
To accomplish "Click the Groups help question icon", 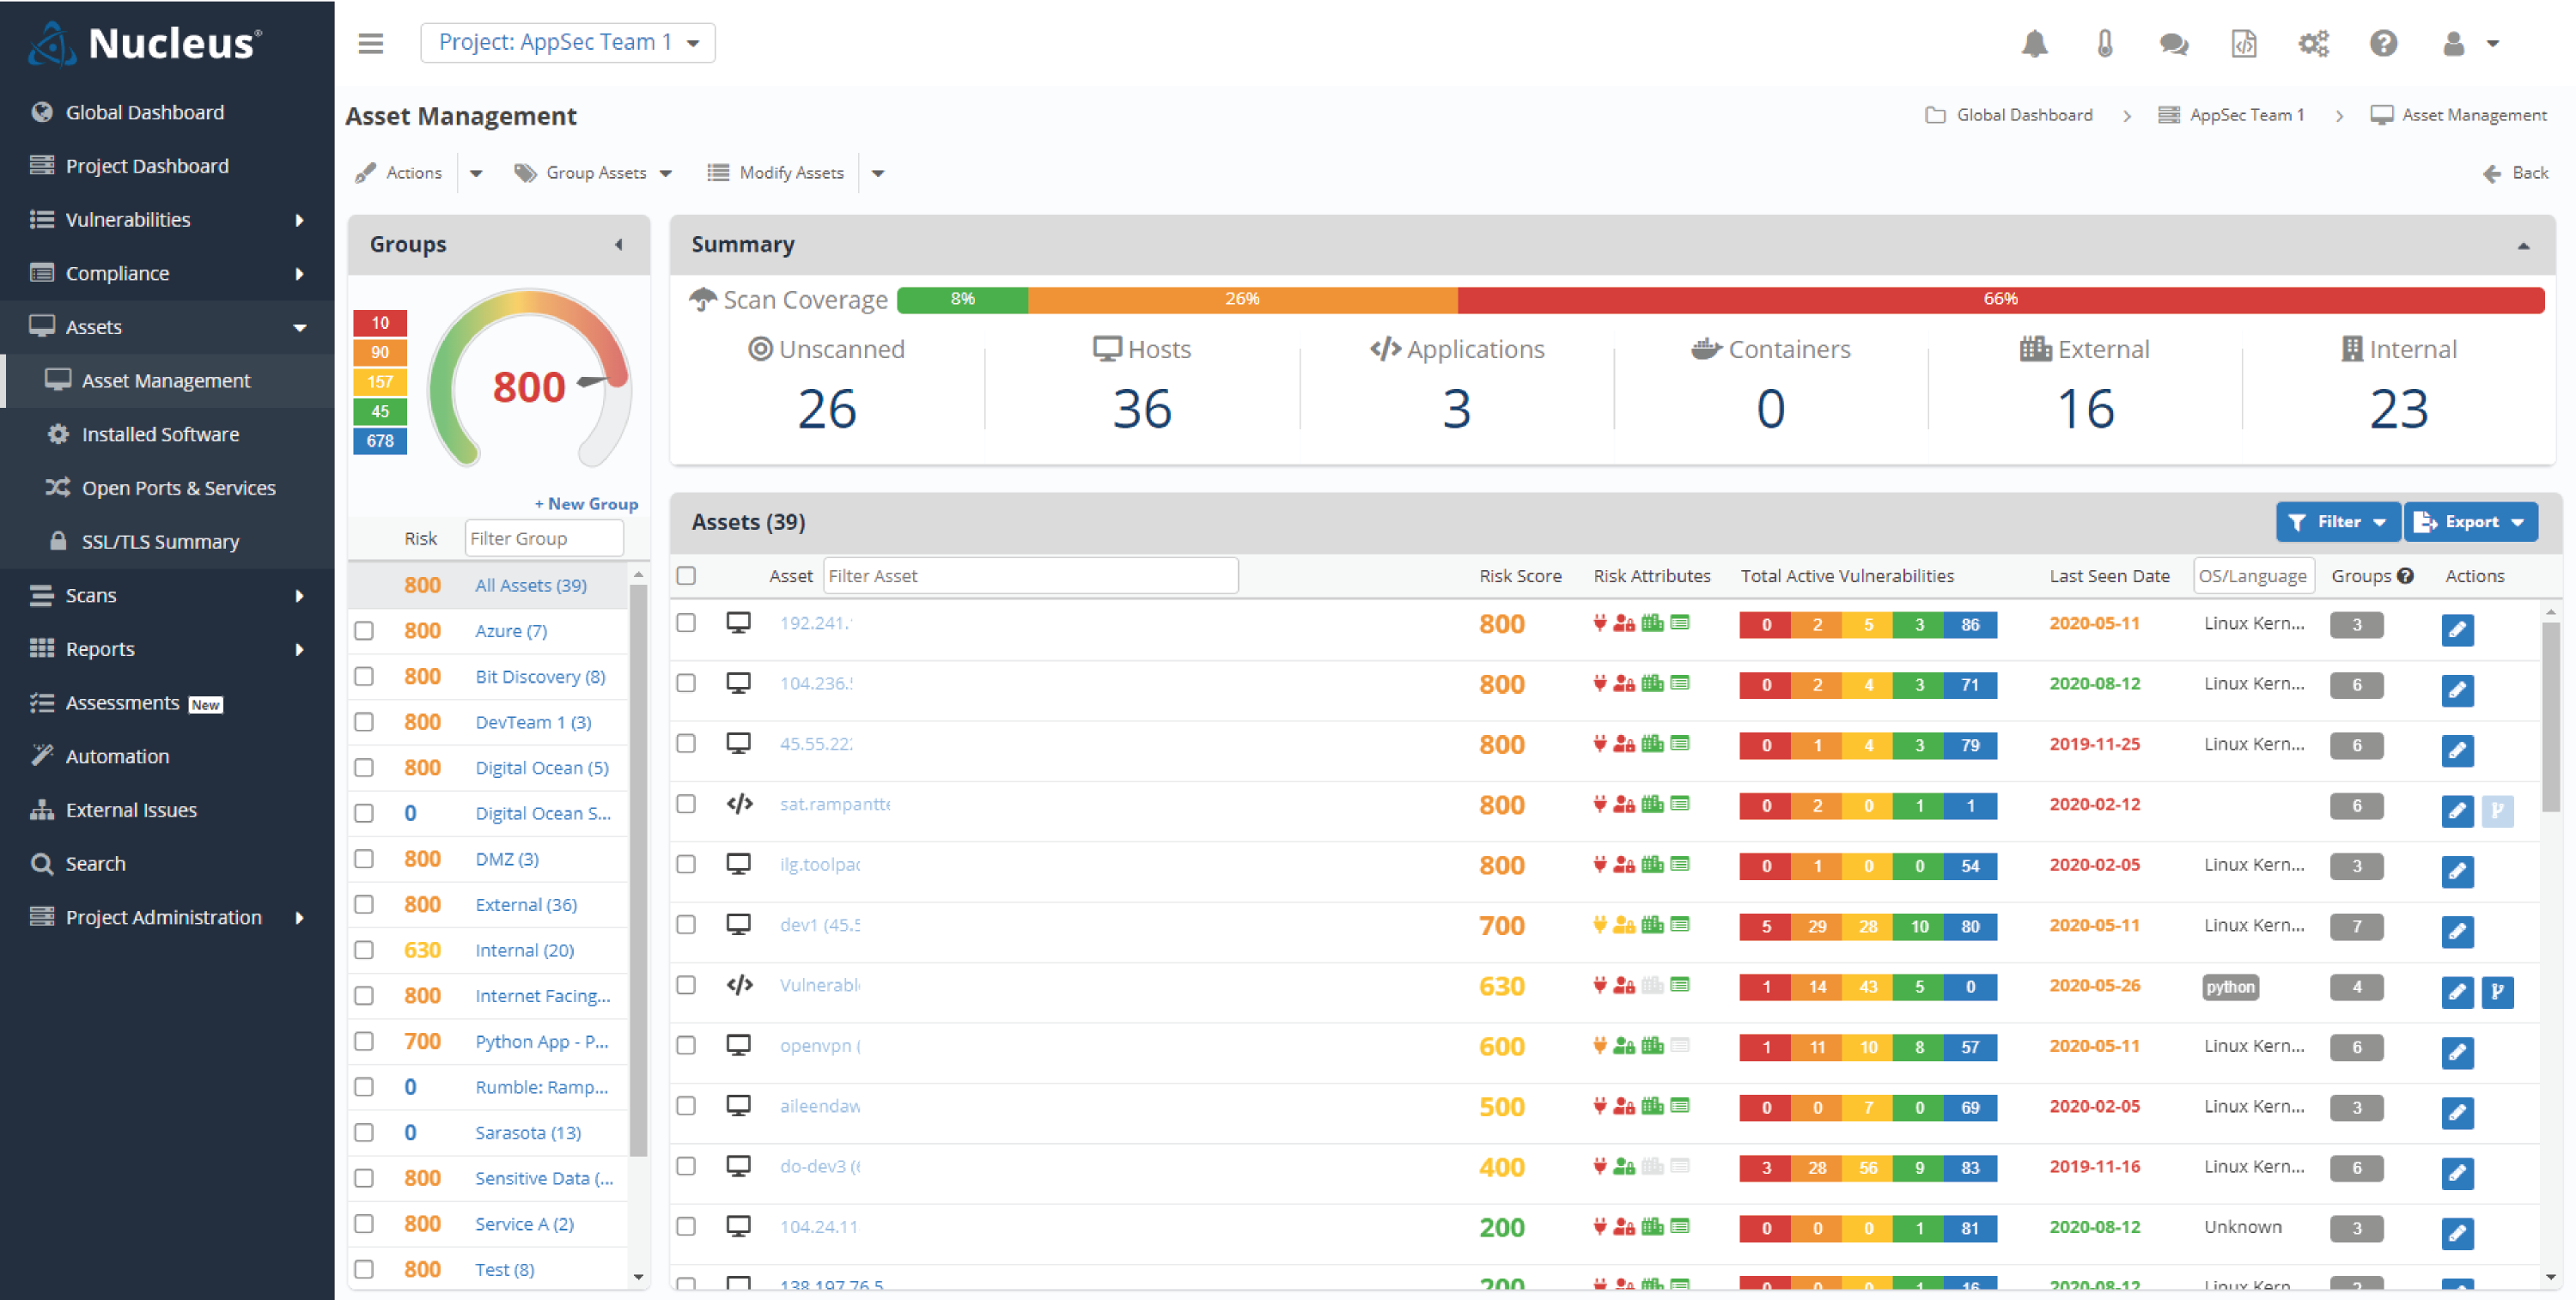I will pos(2405,576).
